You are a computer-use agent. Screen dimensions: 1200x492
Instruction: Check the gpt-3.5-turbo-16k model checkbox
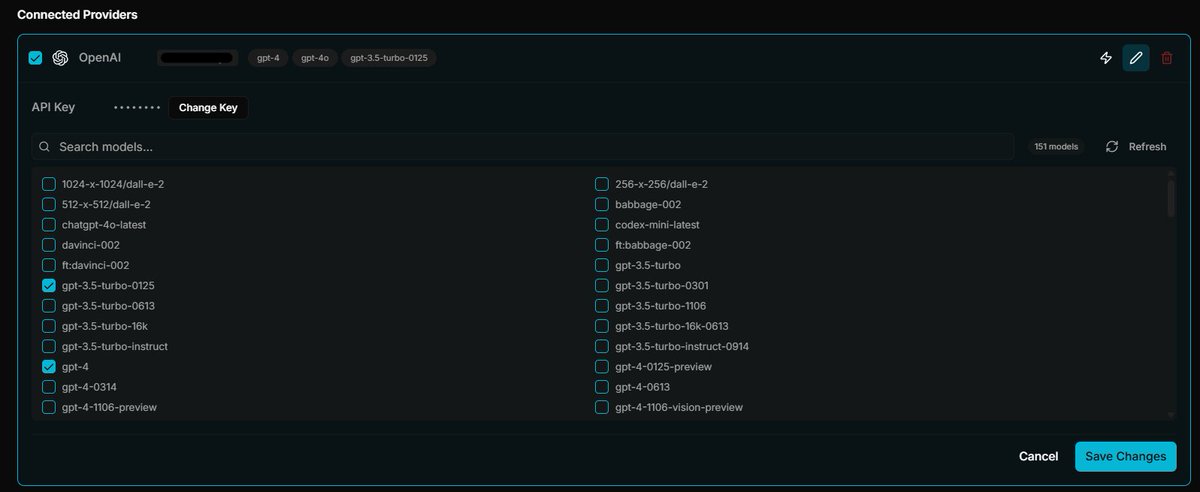48,326
